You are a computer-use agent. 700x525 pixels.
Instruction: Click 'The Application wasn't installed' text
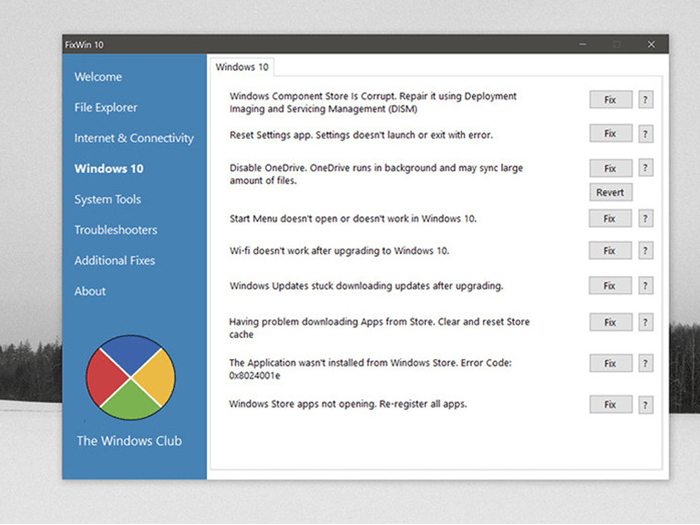point(371,369)
